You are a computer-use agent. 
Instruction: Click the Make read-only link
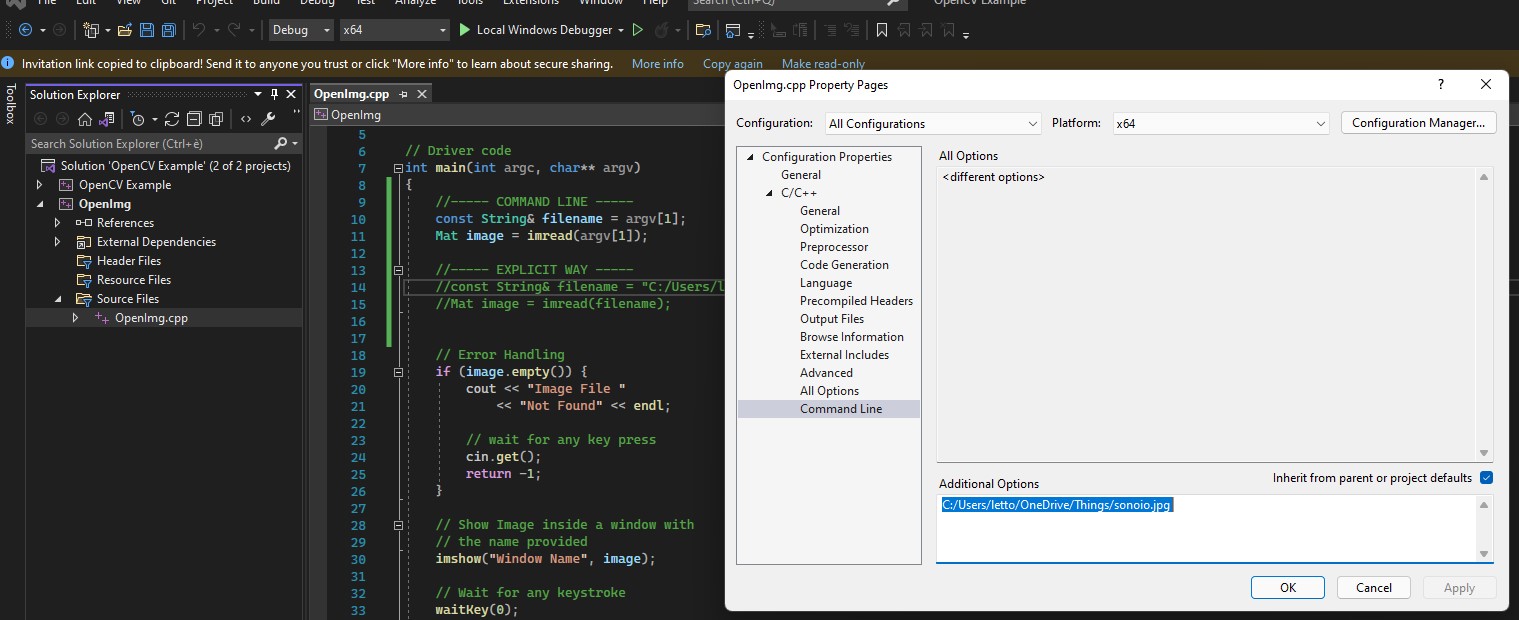click(823, 64)
